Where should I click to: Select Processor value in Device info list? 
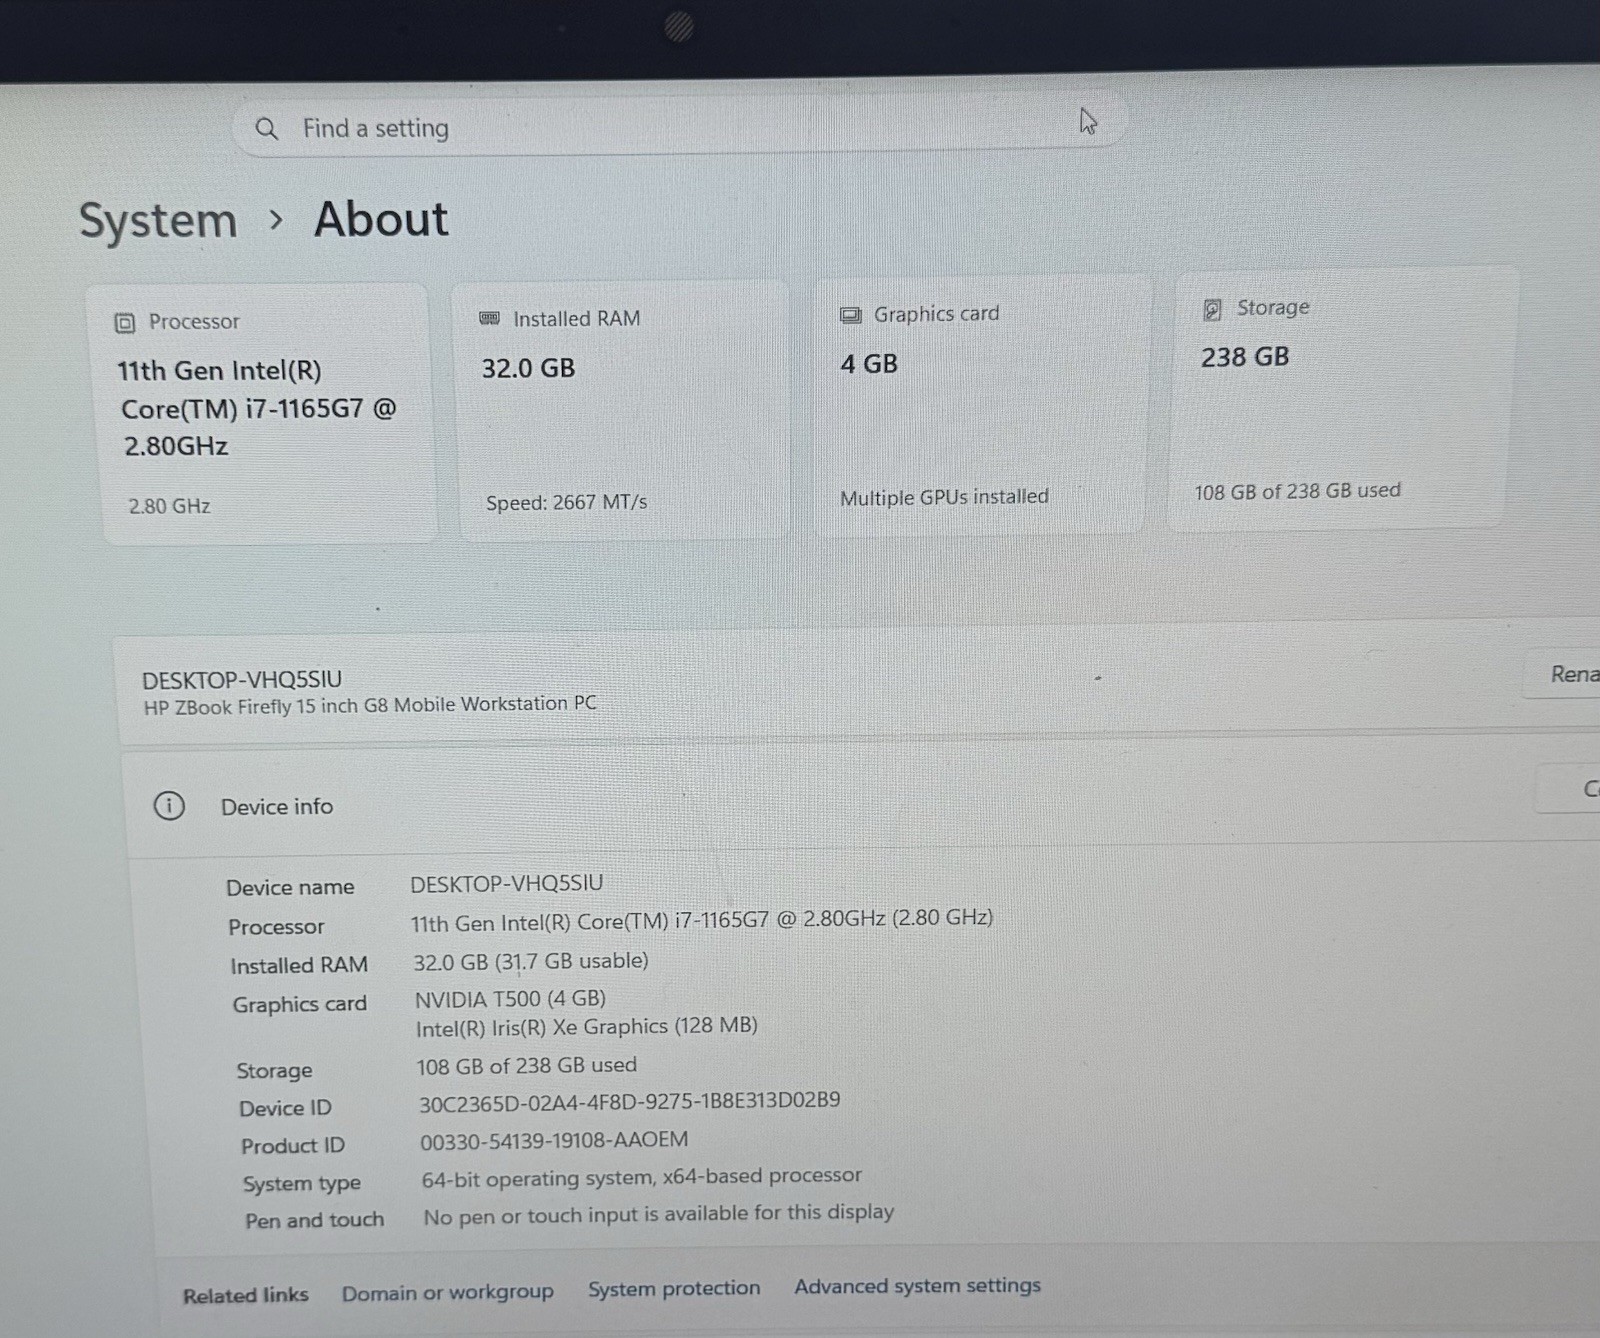[x=702, y=920]
